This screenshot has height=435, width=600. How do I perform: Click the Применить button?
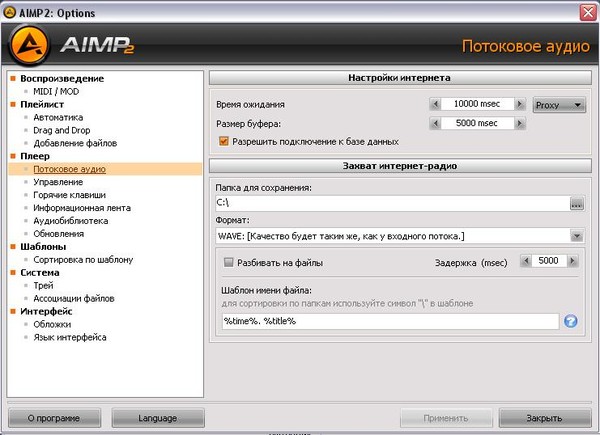pos(446,418)
